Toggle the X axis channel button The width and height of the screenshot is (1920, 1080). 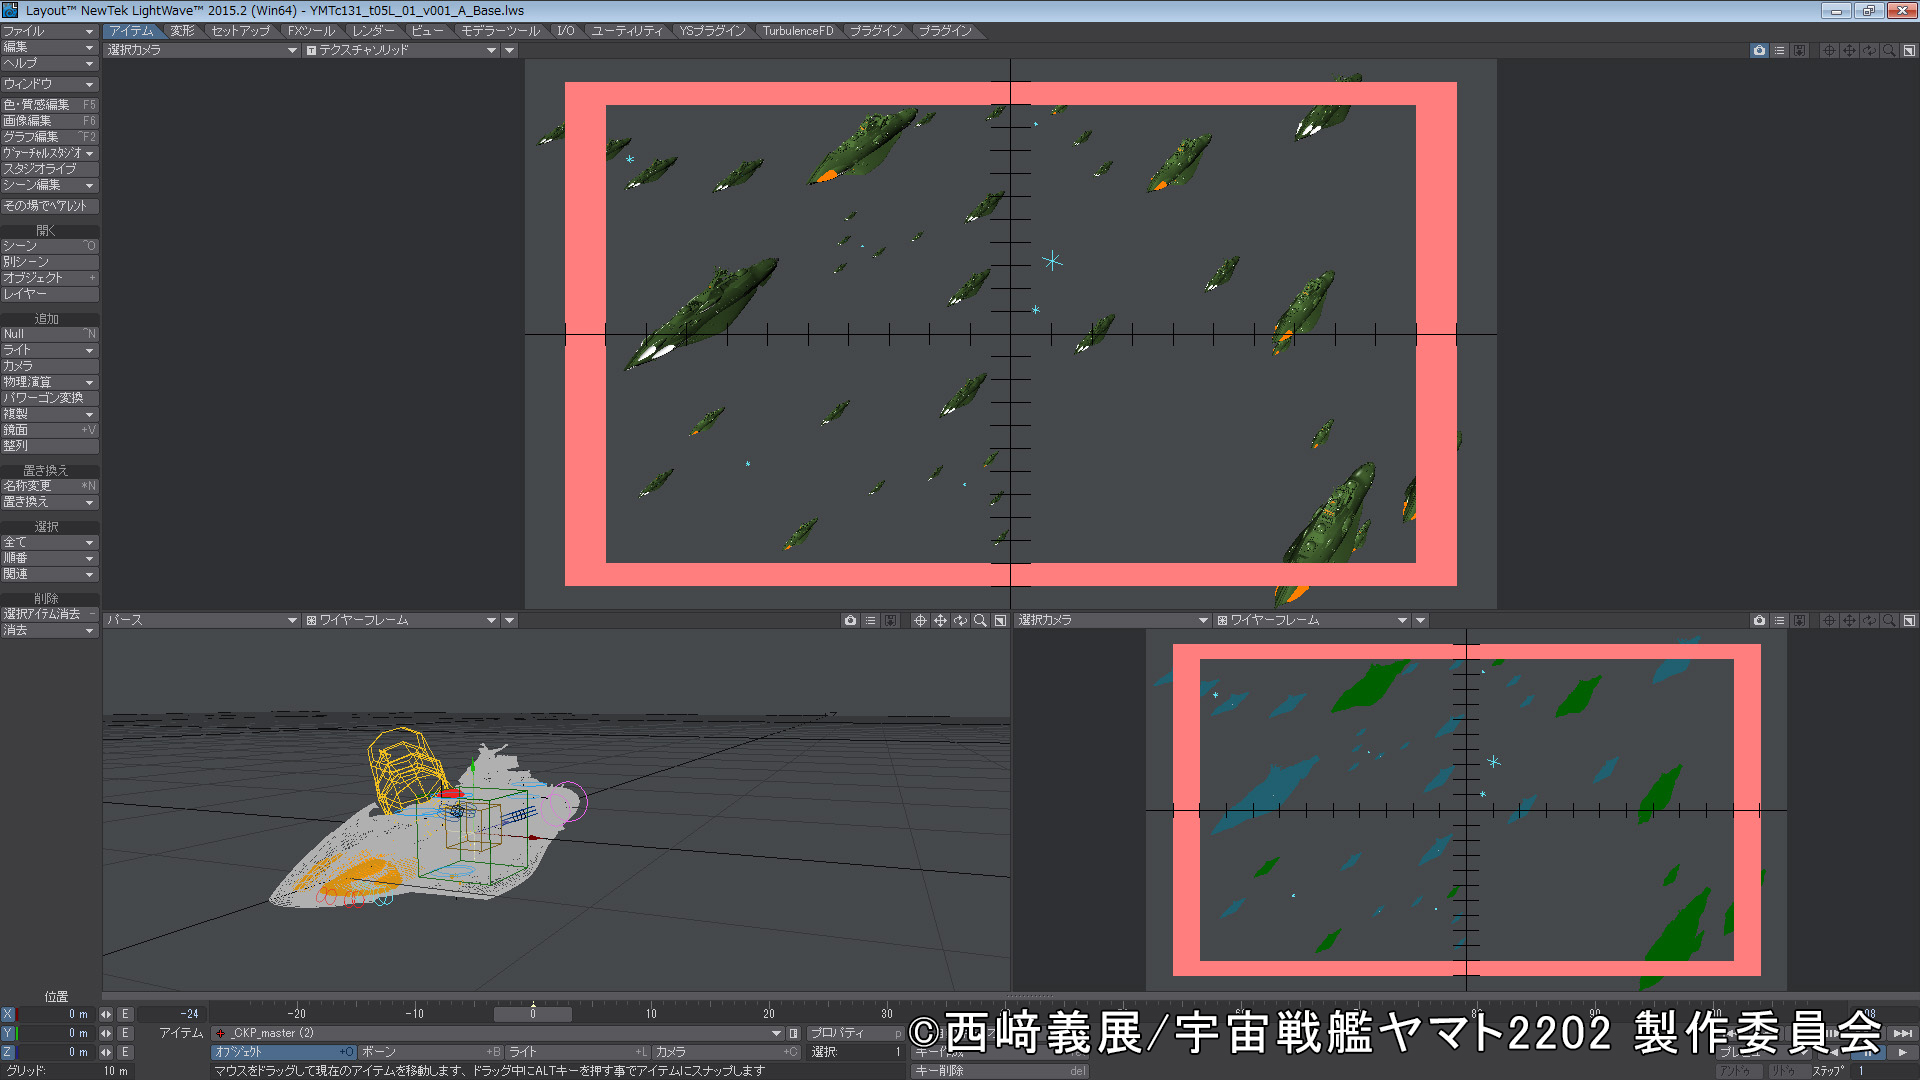pos(8,1014)
